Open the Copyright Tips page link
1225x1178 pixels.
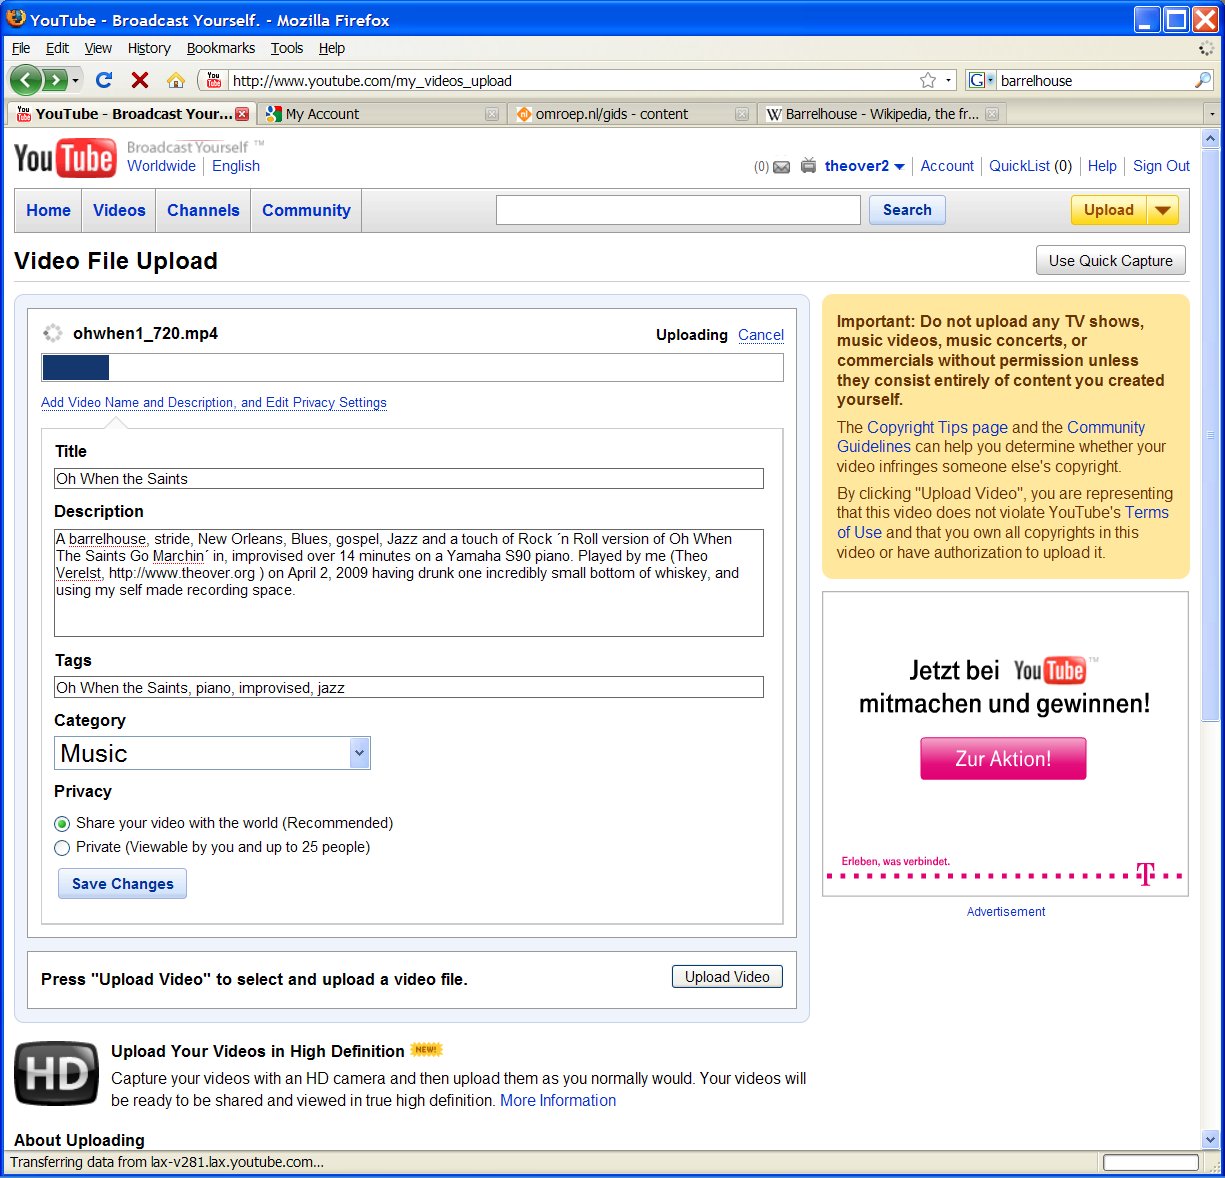937,427
